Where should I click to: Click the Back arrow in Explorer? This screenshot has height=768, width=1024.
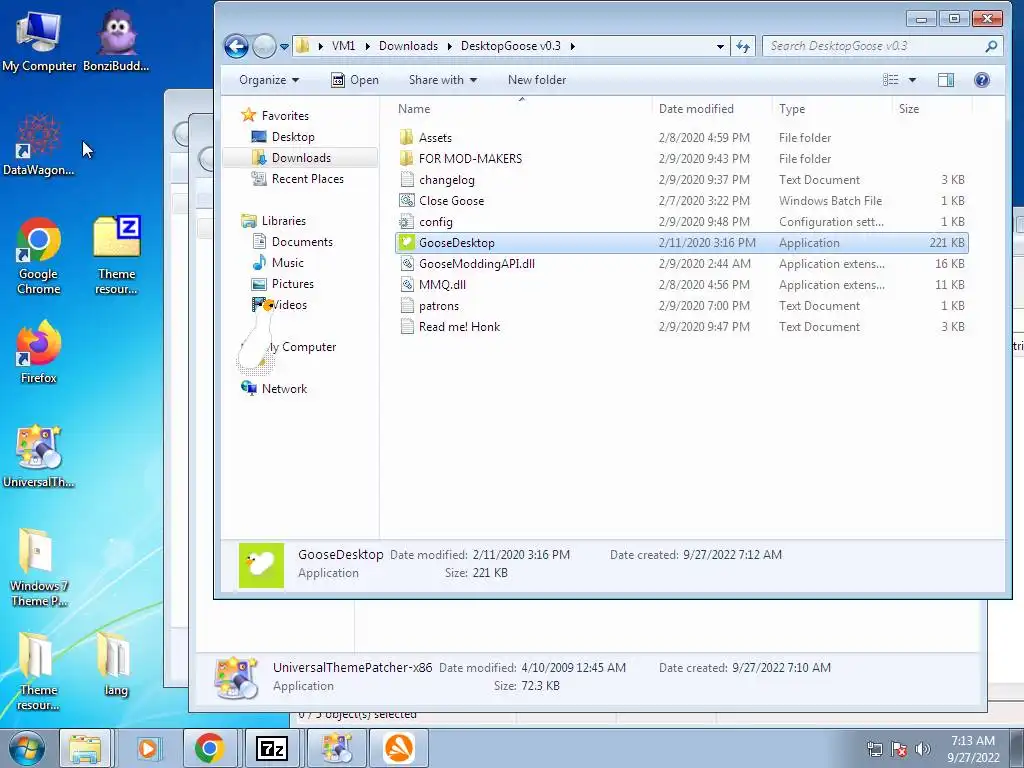click(x=236, y=46)
